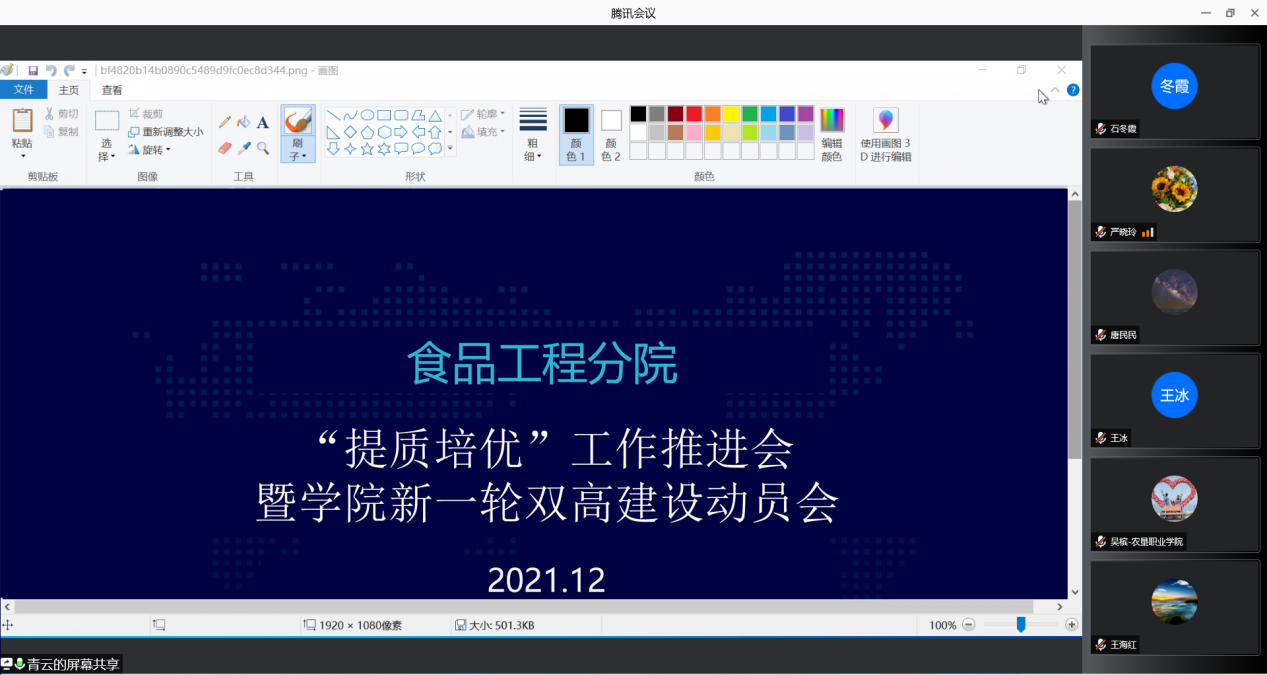This screenshot has height=675, width=1267.
Task: Select the five-point star shape
Action: 367,148
